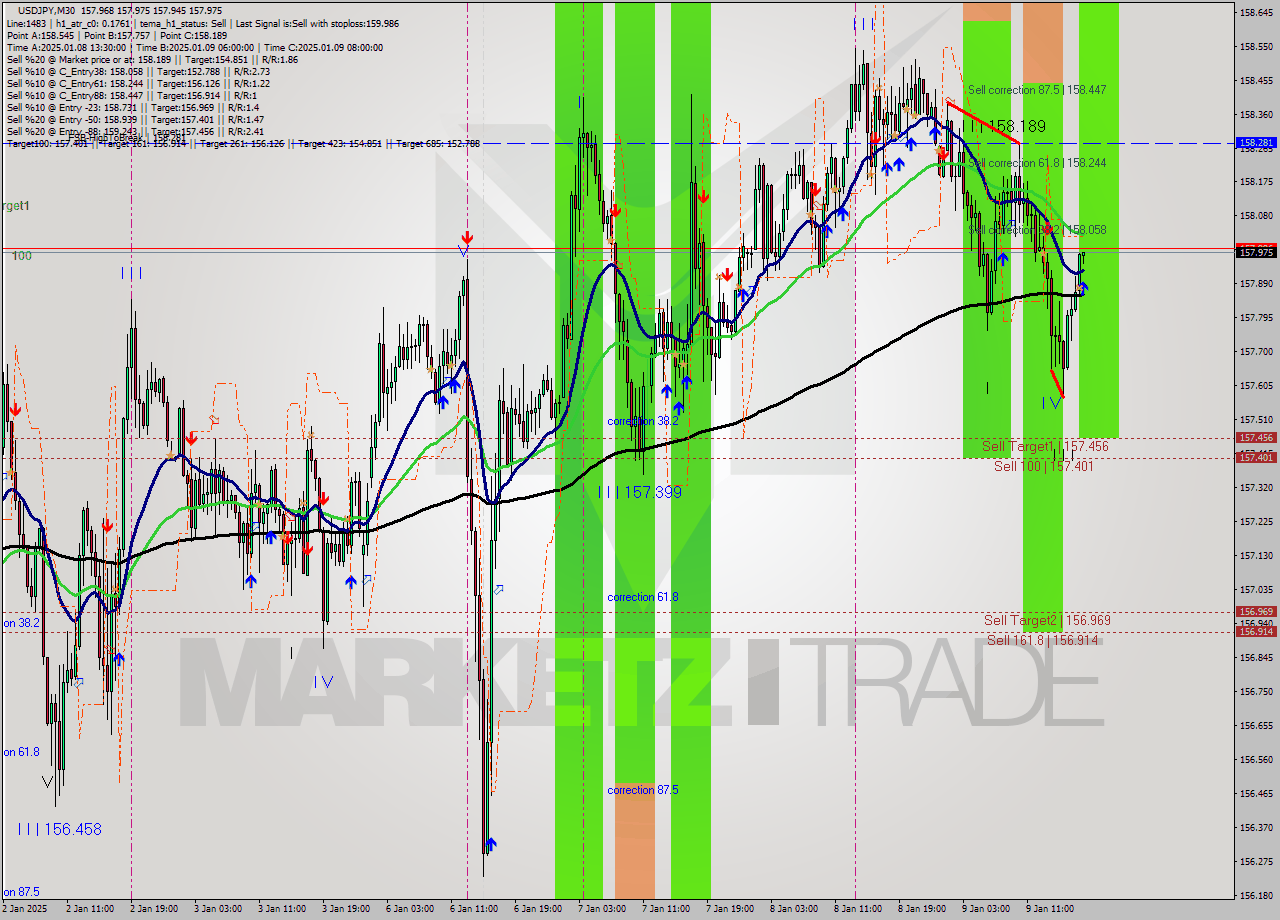The width and height of the screenshot is (1280, 920).
Task: Click the 'Sell Target1 | 157.456' label
Action: (x=1045, y=446)
